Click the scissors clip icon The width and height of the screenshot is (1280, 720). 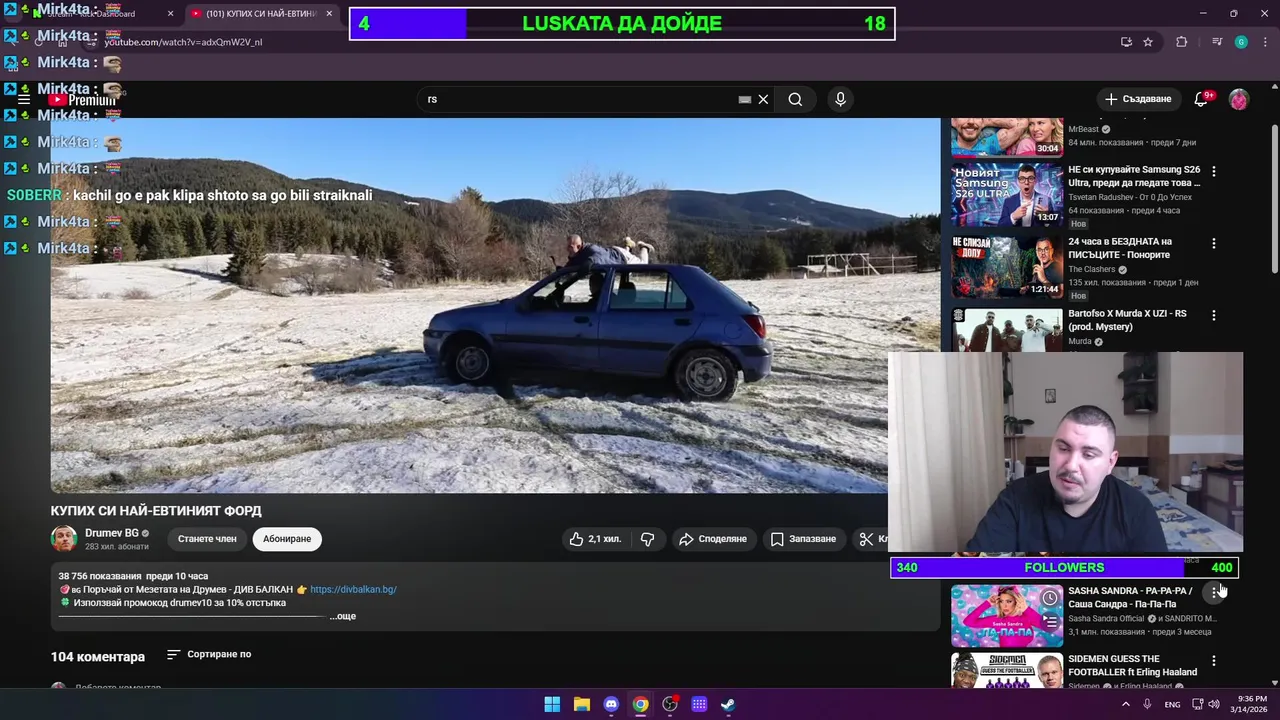(867, 539)
